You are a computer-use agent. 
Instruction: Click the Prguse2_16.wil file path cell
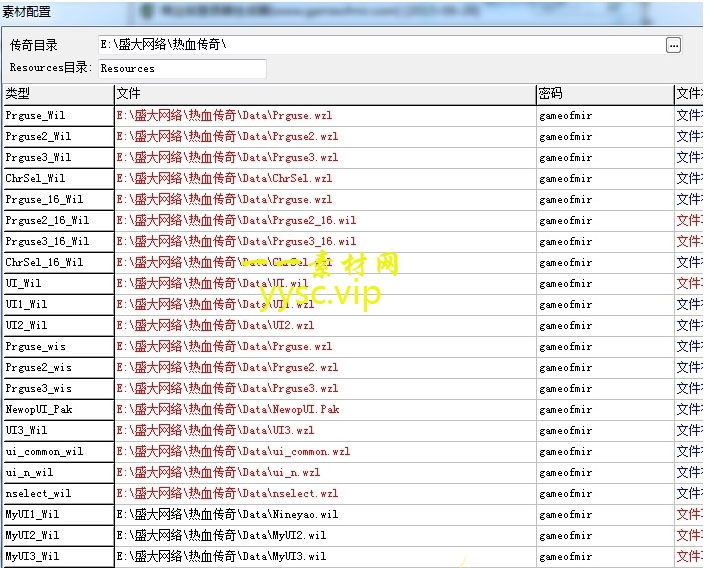click(x=324, y=221)
